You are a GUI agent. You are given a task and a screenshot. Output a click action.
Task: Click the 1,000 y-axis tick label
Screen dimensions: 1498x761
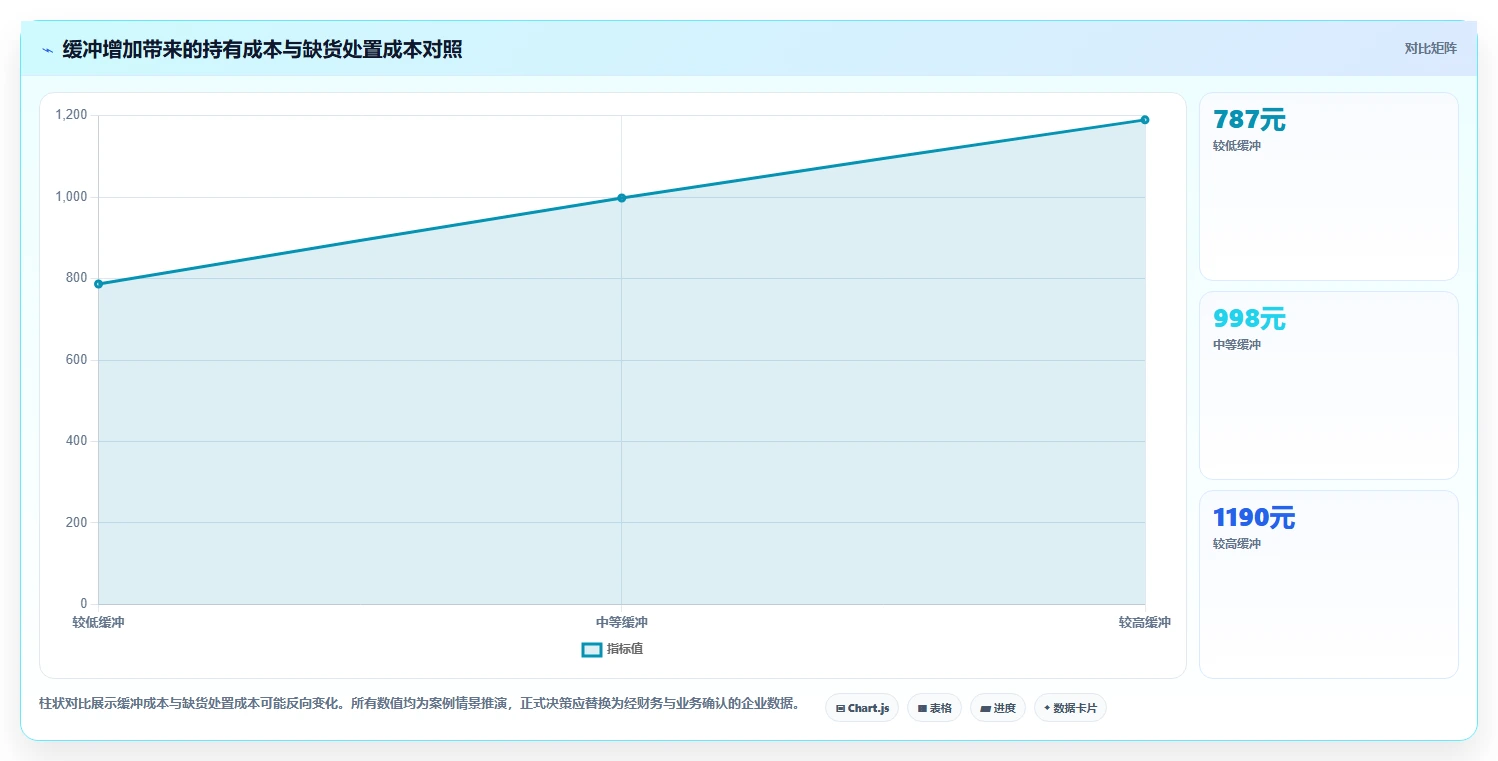[x=71, y=197]
